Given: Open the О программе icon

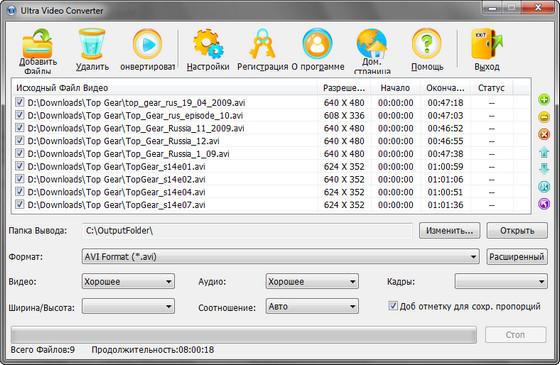Looking at the screenshot, I should coord(317,44).
